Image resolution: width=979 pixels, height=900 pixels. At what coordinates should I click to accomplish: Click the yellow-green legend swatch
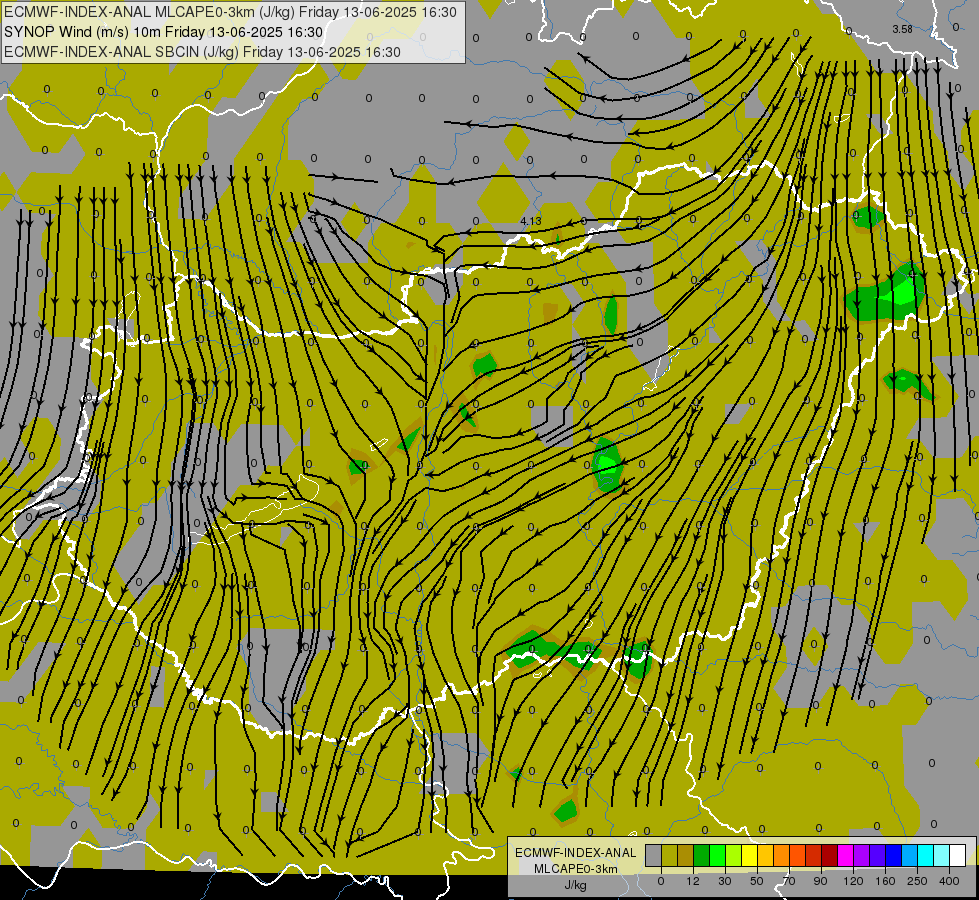[x=734, y=855]
